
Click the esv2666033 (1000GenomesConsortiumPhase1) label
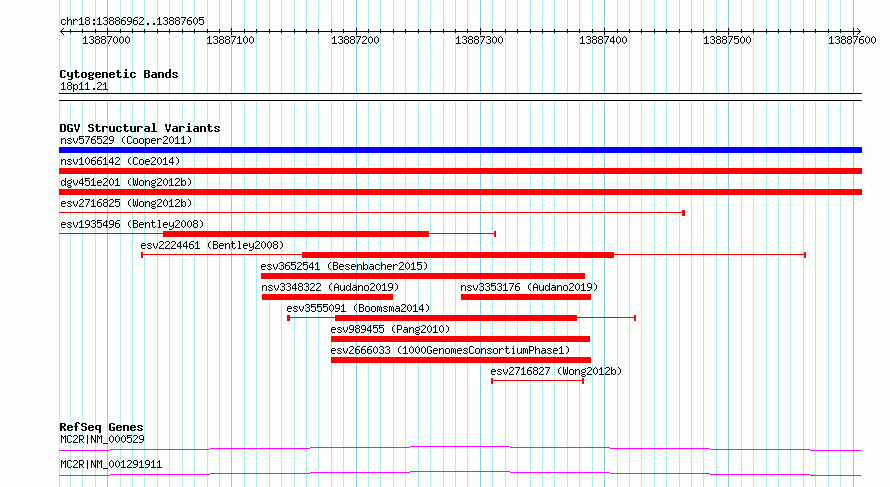pos(450,350)
